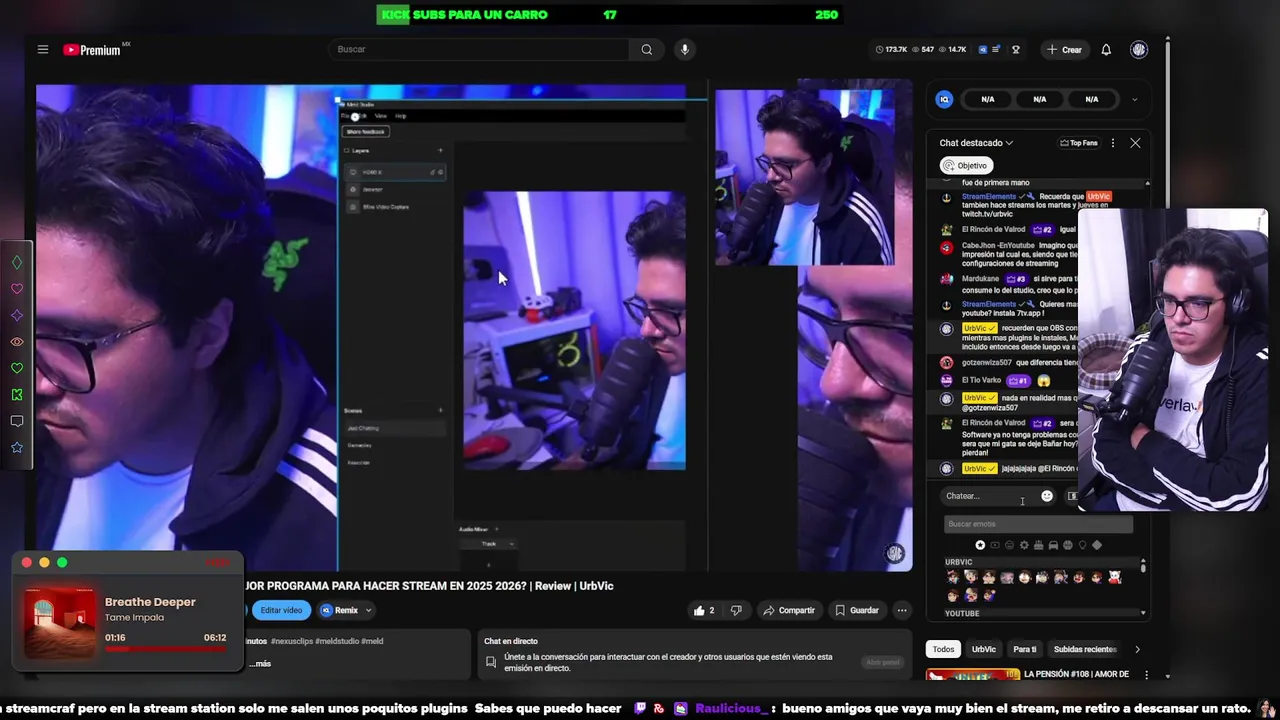Click the blue IQ badge icon
This screenshot has height=720, width=1280.
[944, 99]
